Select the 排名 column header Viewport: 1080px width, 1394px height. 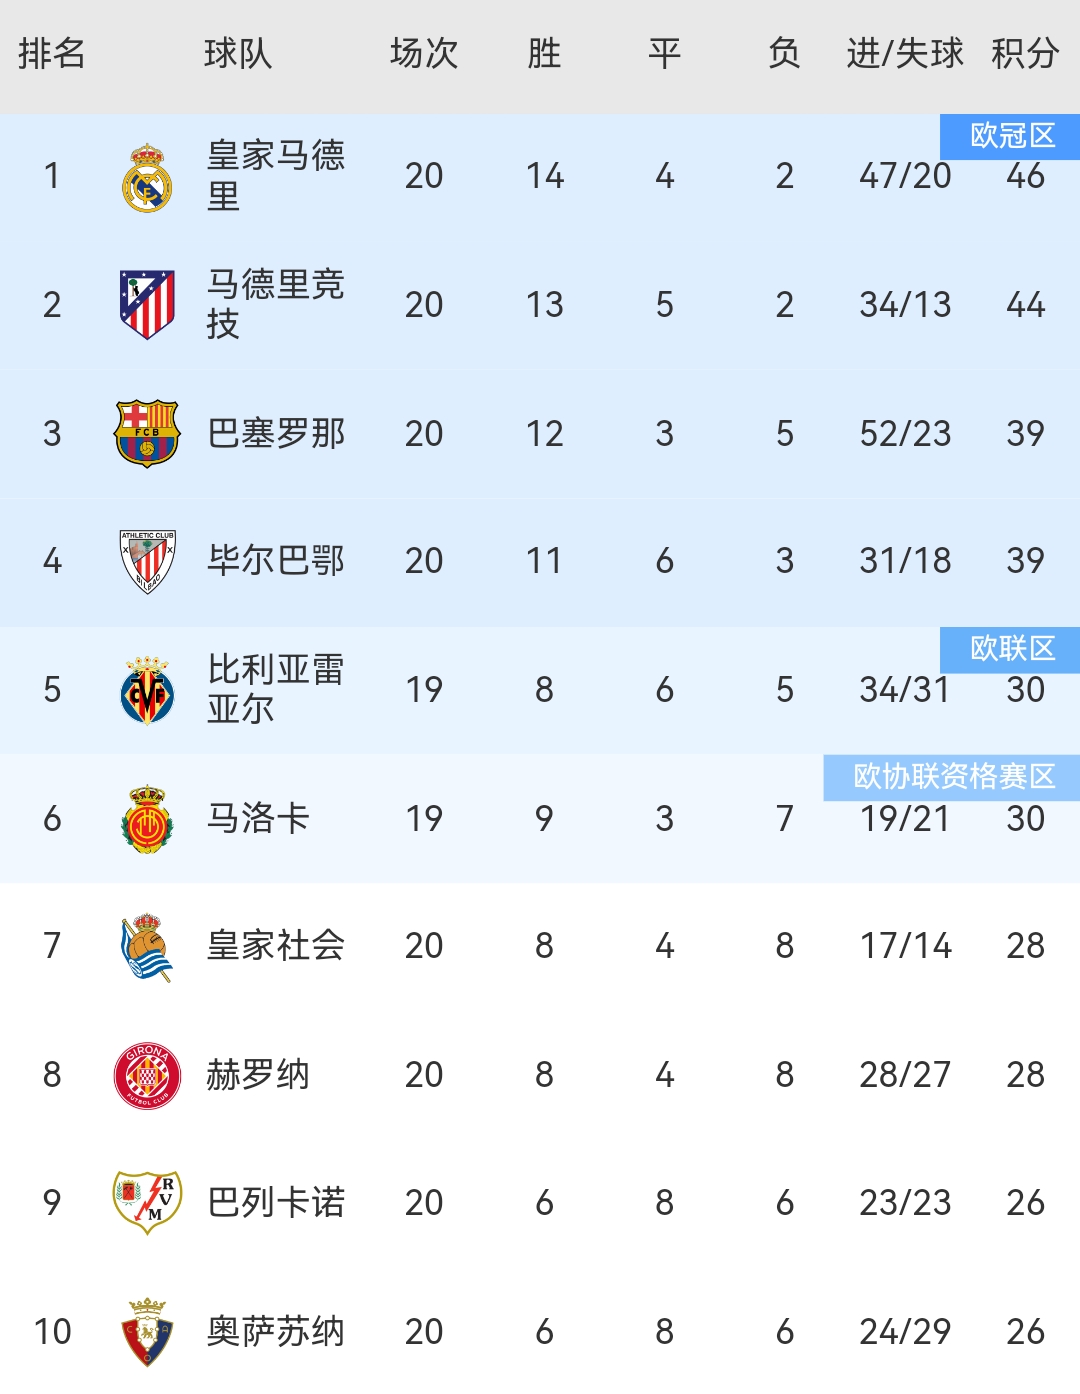pyautogui.click(x=52, y=53)
